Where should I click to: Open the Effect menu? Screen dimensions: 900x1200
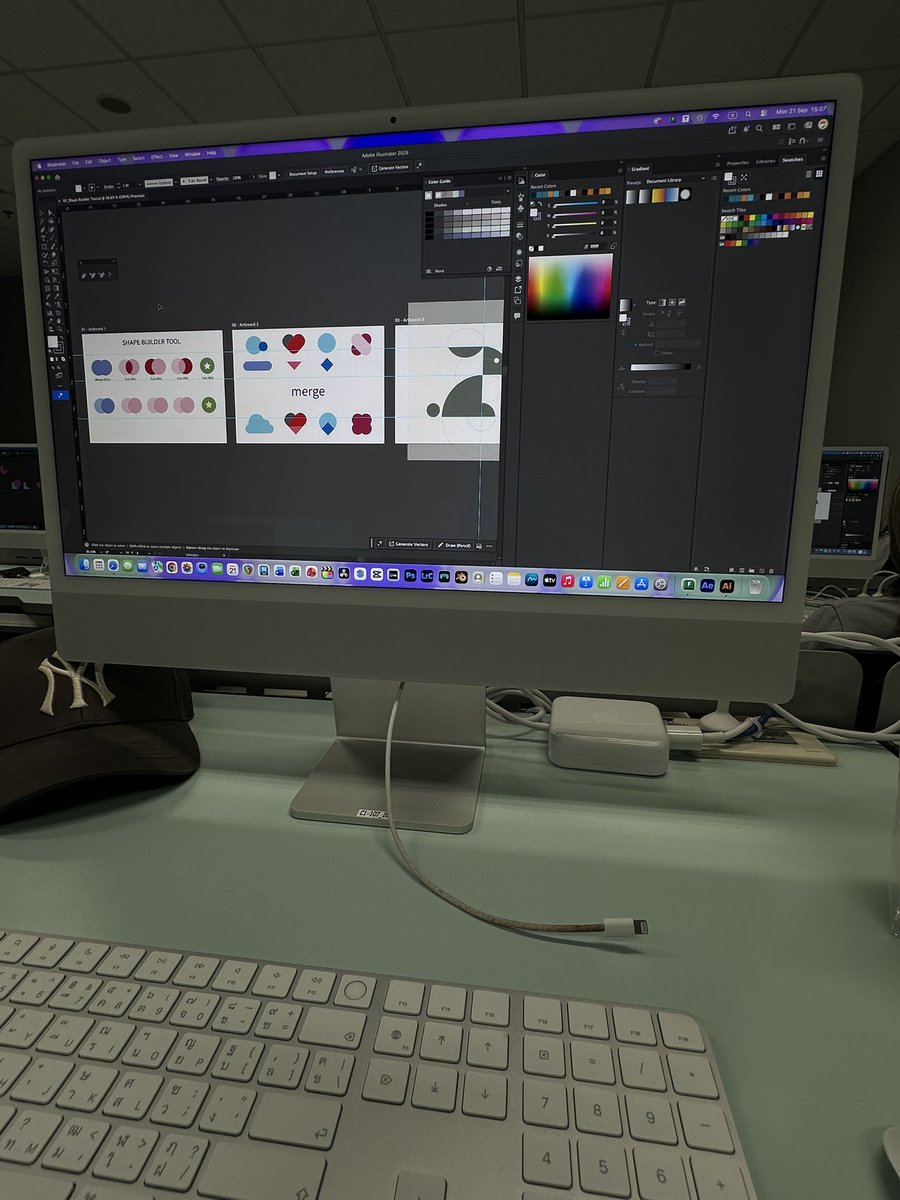point(157,157)
